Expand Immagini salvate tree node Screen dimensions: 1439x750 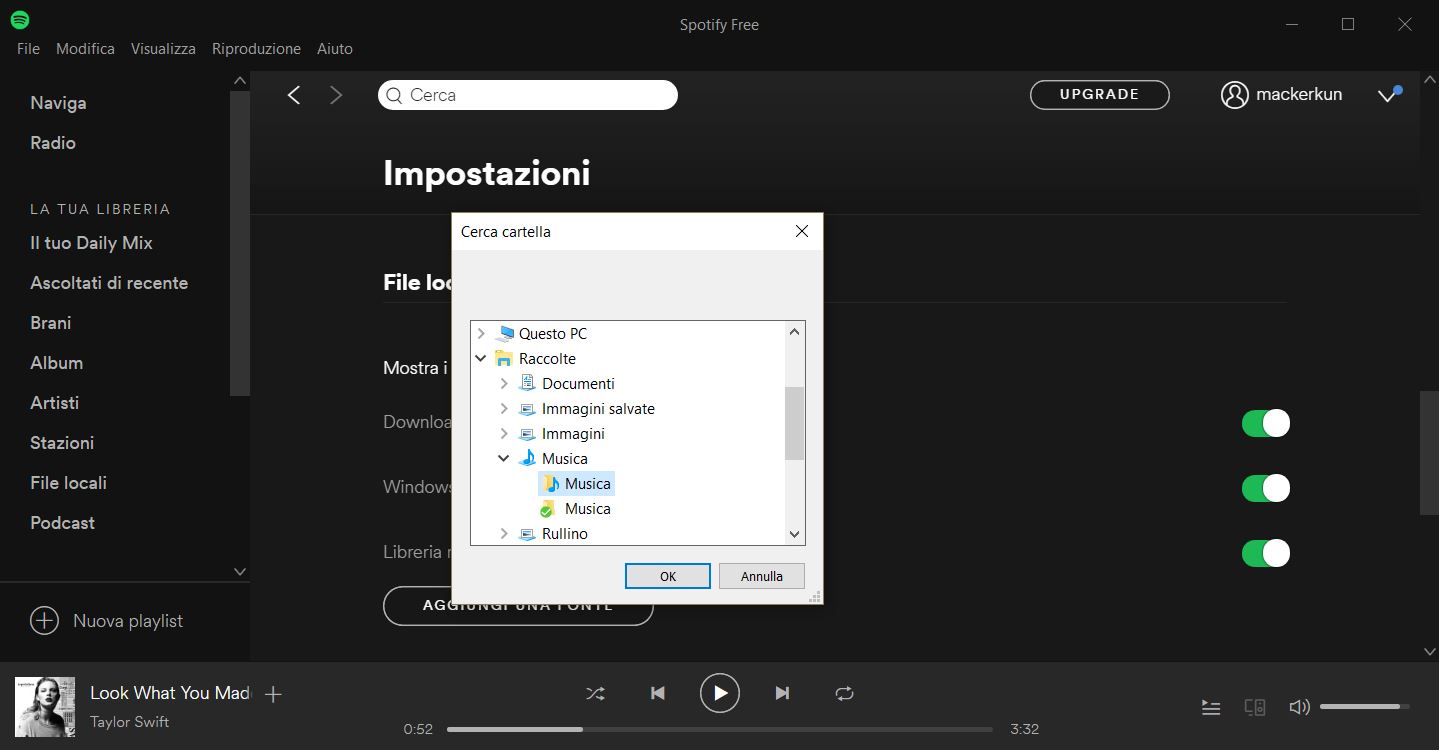[504, 409]
